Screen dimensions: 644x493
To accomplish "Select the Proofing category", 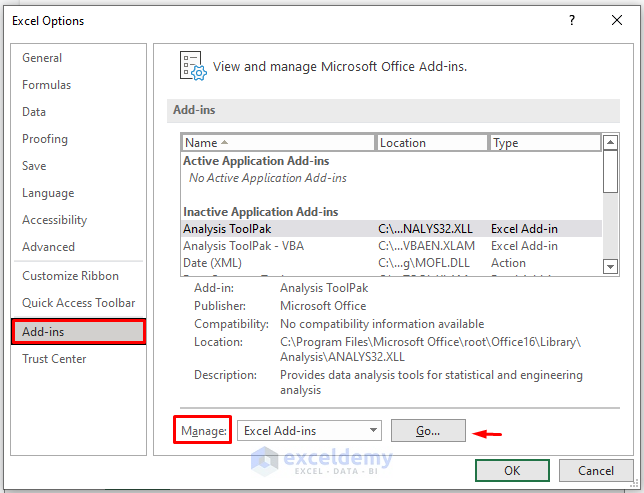I will click(x=45, y=139).
